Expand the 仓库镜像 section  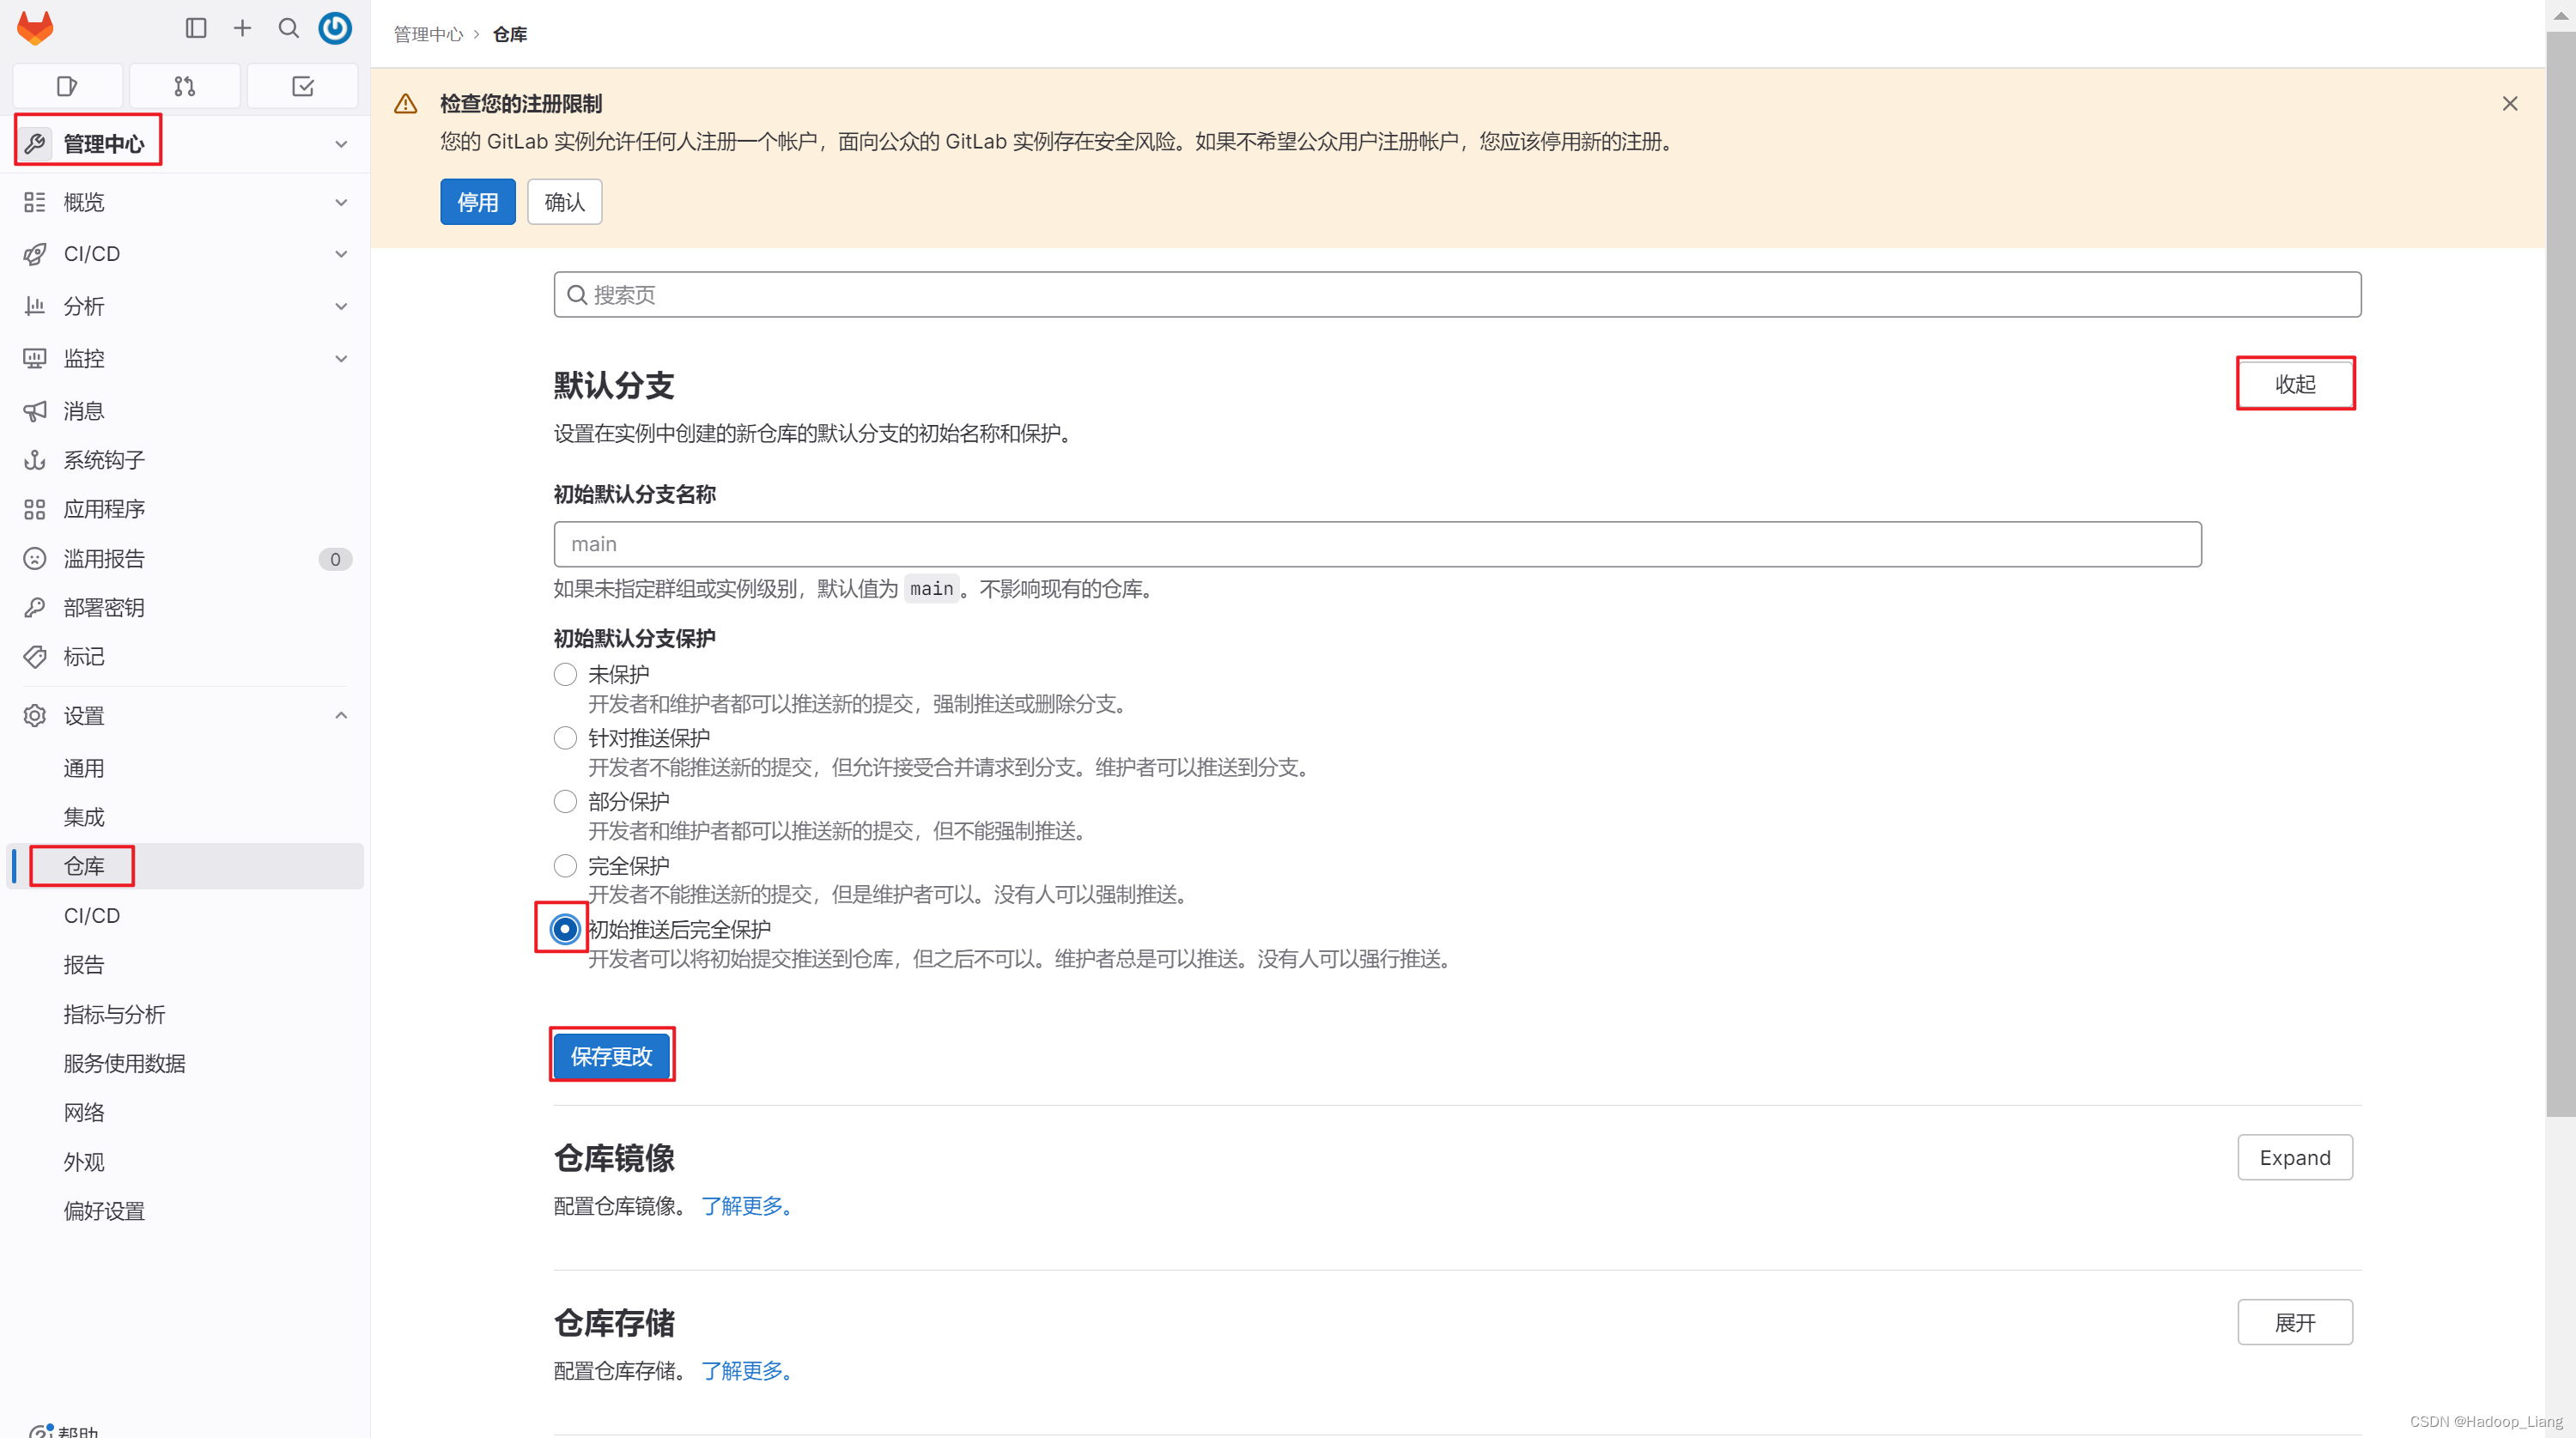2294,1157
